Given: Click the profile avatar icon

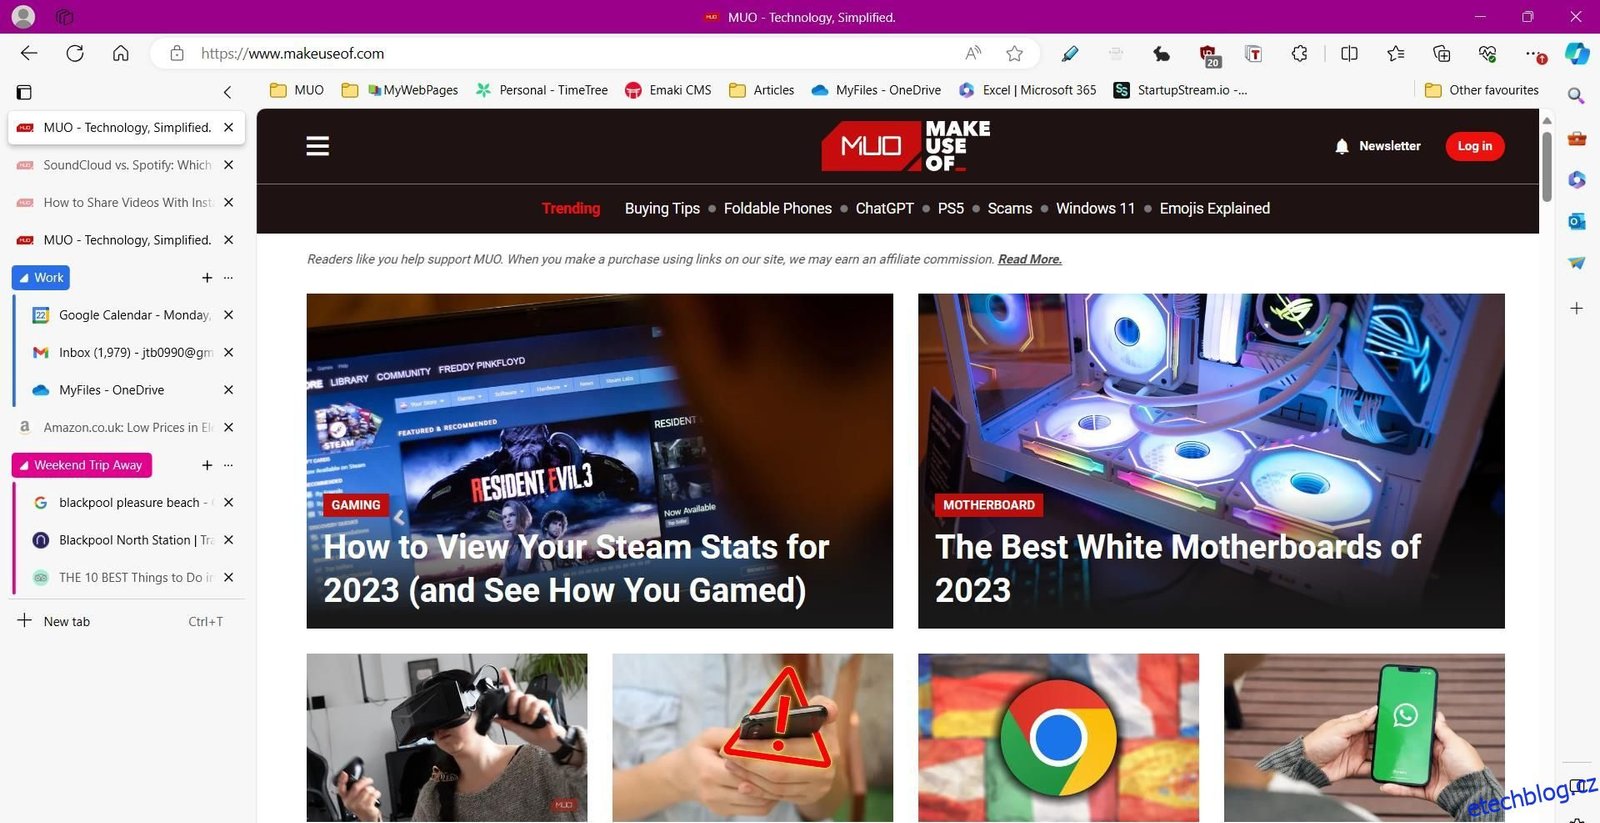Looking at the screenshot, I should [x=22, y=17].
